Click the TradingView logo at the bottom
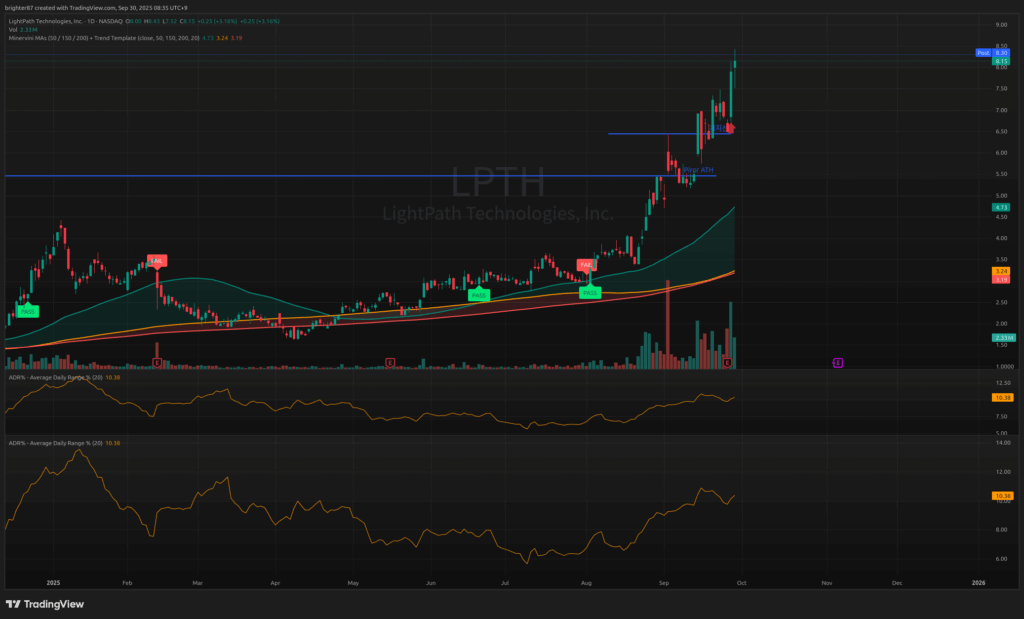 (x=45, y=605)
